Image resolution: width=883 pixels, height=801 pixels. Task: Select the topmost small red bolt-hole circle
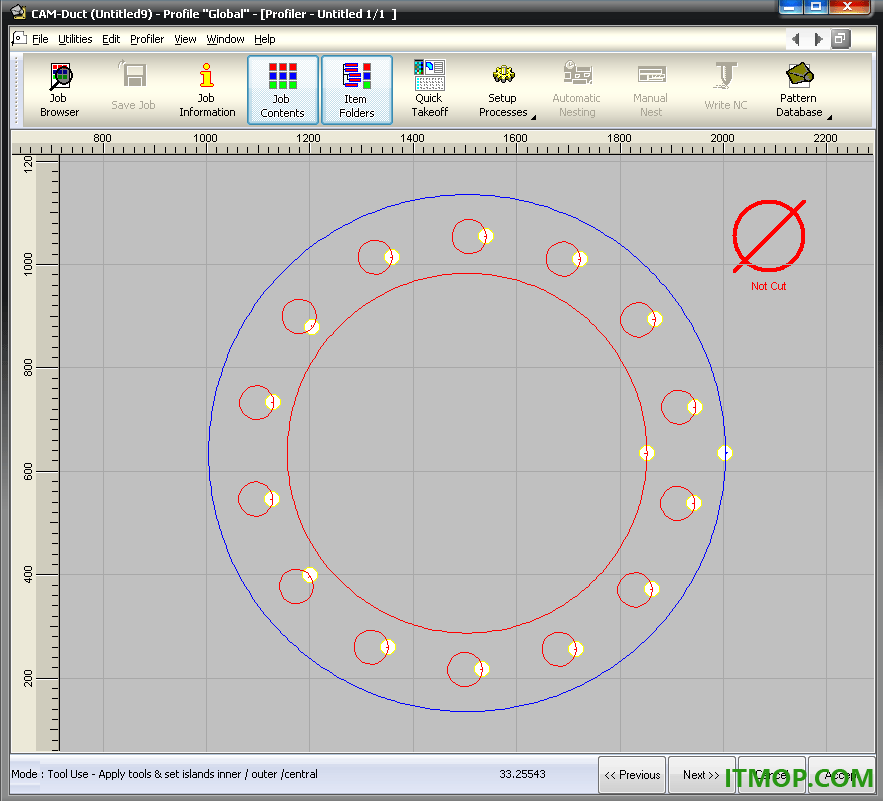click(x=469, y=237)
